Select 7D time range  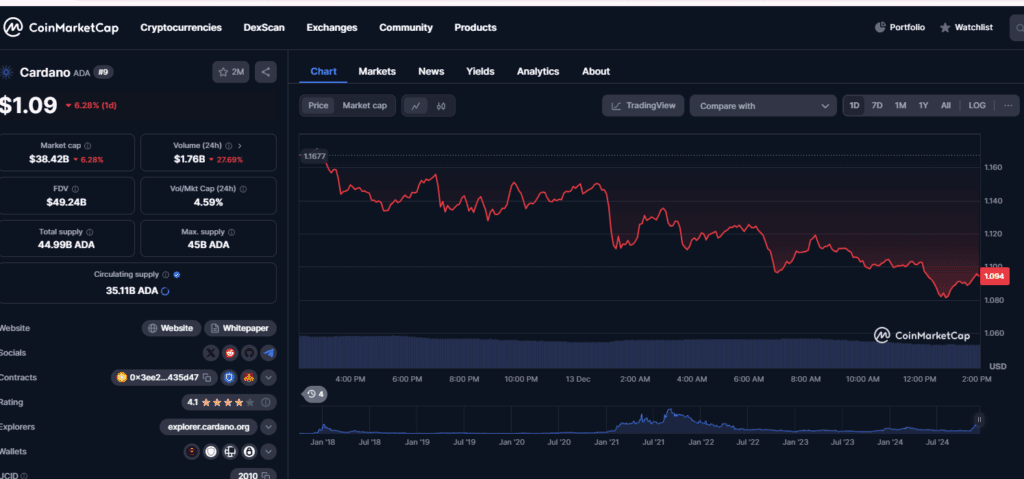click(877, 105)
